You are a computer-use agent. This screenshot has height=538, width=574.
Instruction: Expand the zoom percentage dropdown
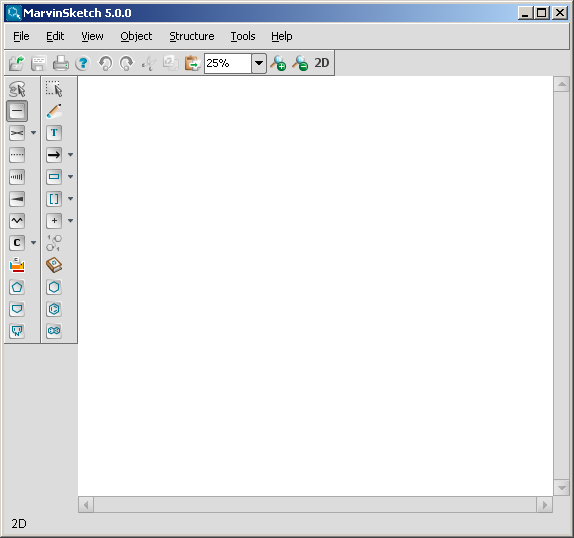click(259, 63)
